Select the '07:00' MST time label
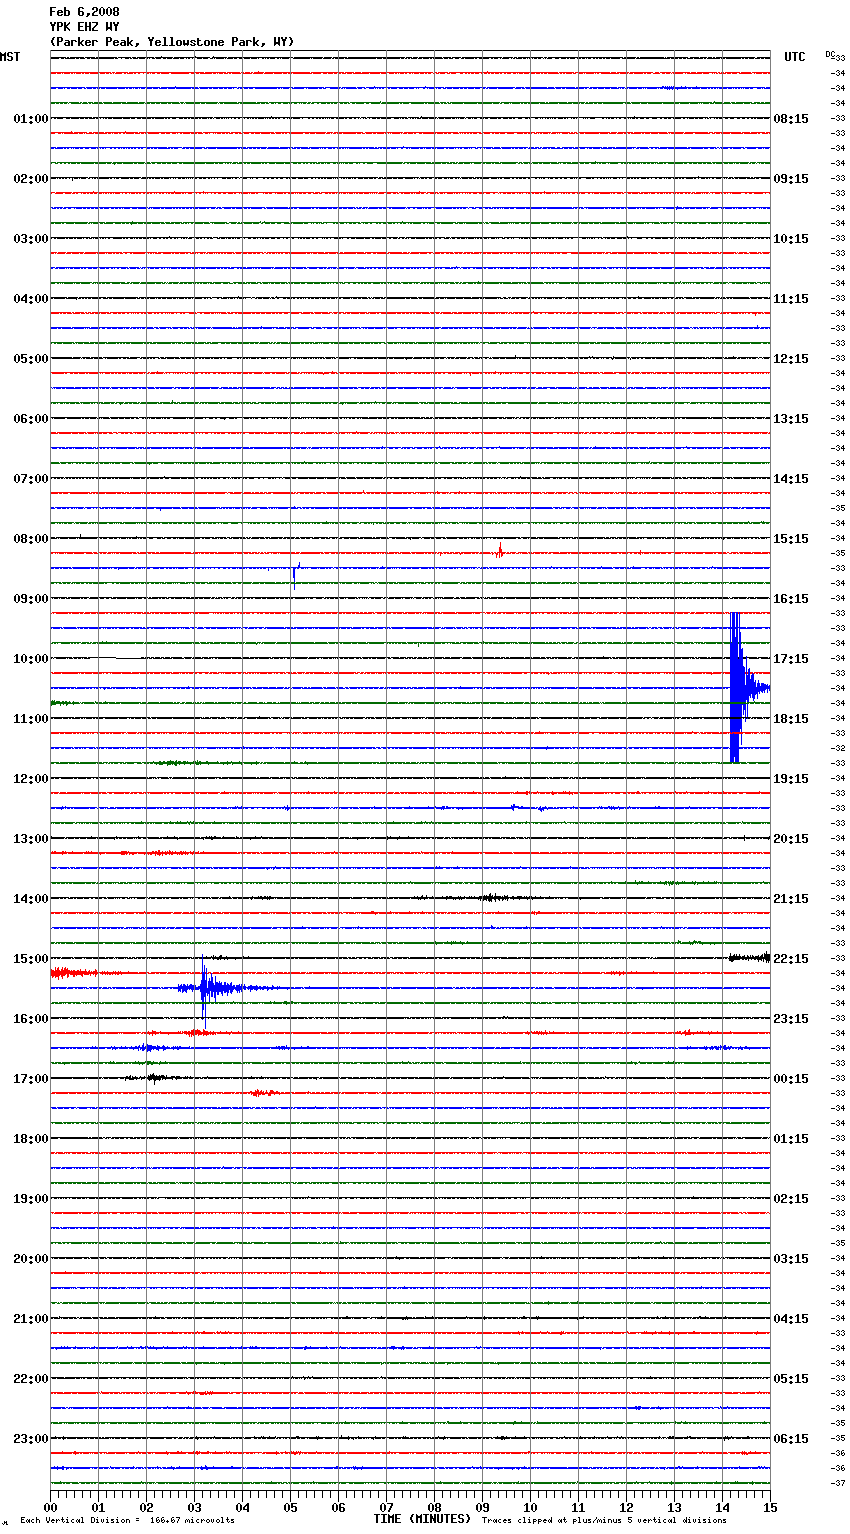850x1534 pixels. point(31,479)
